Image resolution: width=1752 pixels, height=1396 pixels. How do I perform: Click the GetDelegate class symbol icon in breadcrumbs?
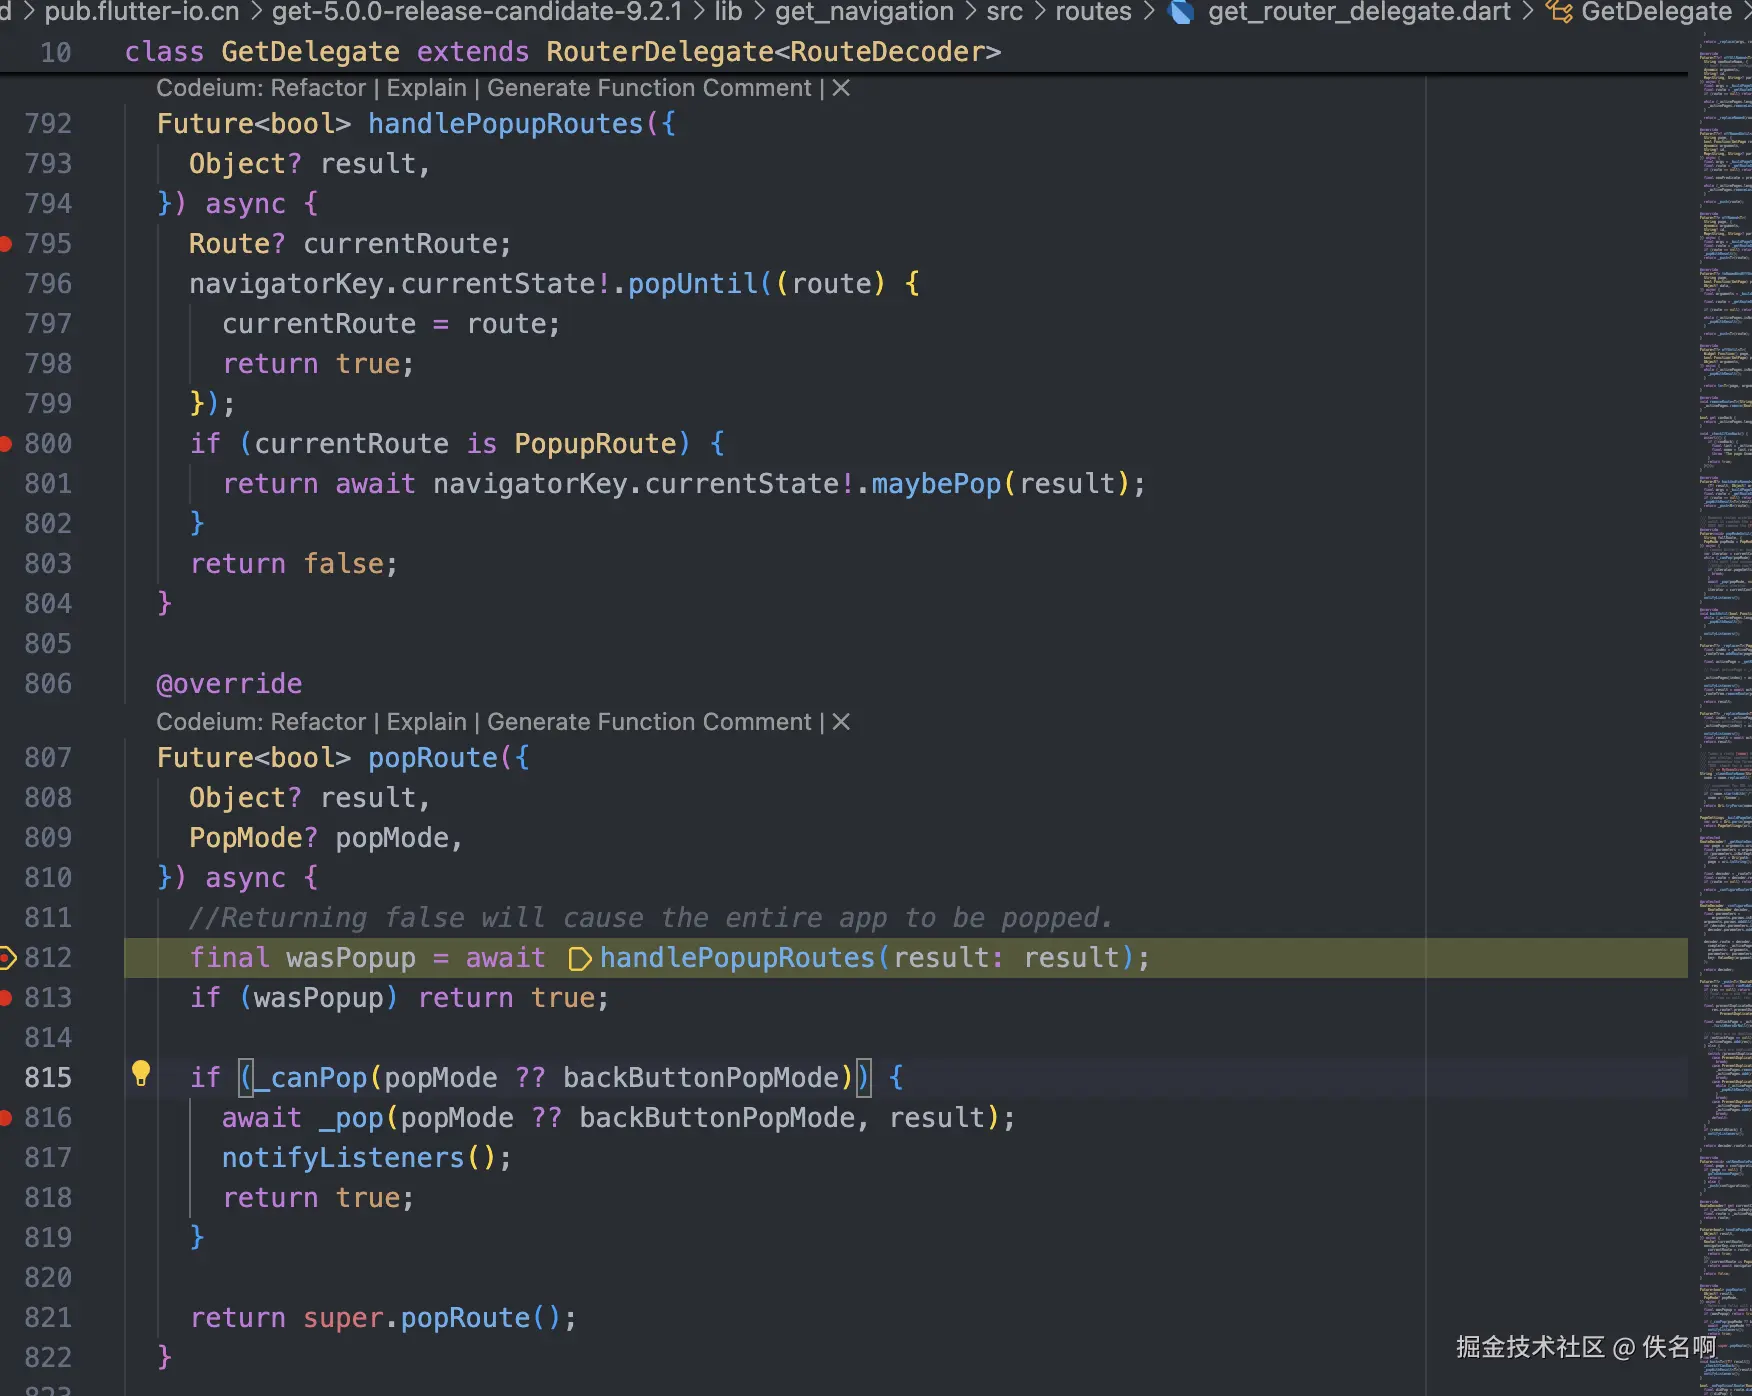click(1559, 12)
